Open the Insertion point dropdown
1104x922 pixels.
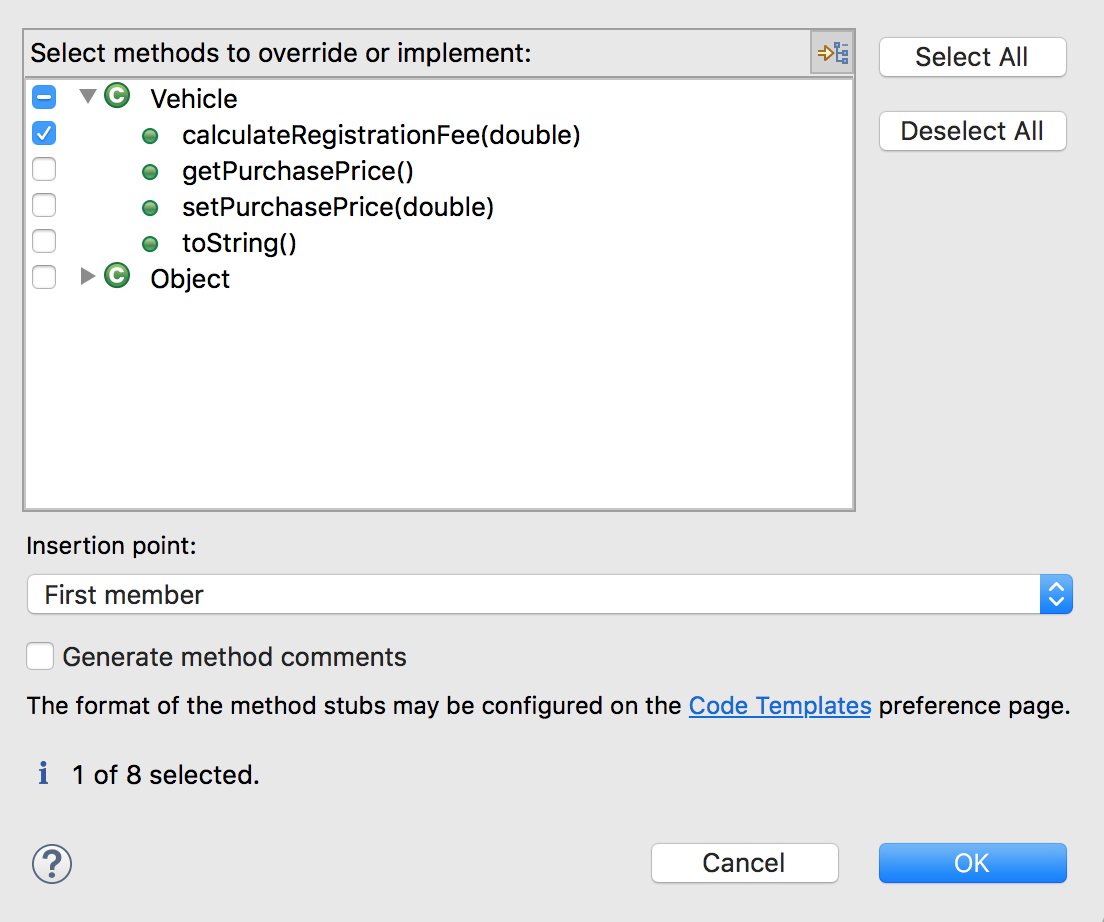pos(1056,594)
